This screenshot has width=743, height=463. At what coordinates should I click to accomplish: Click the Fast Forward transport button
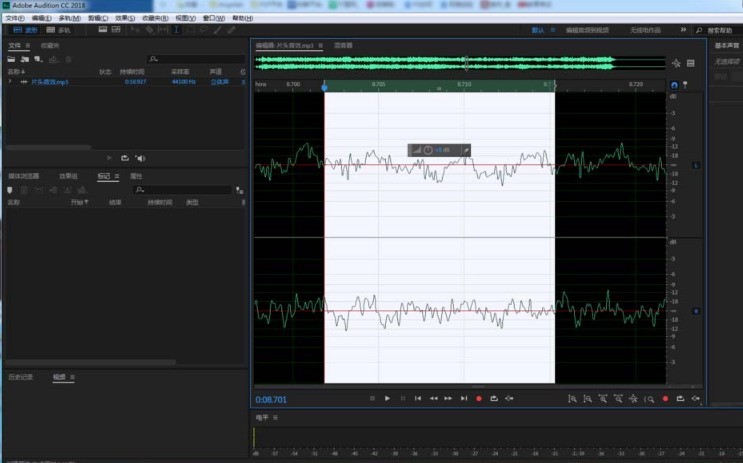pos(448,399)
